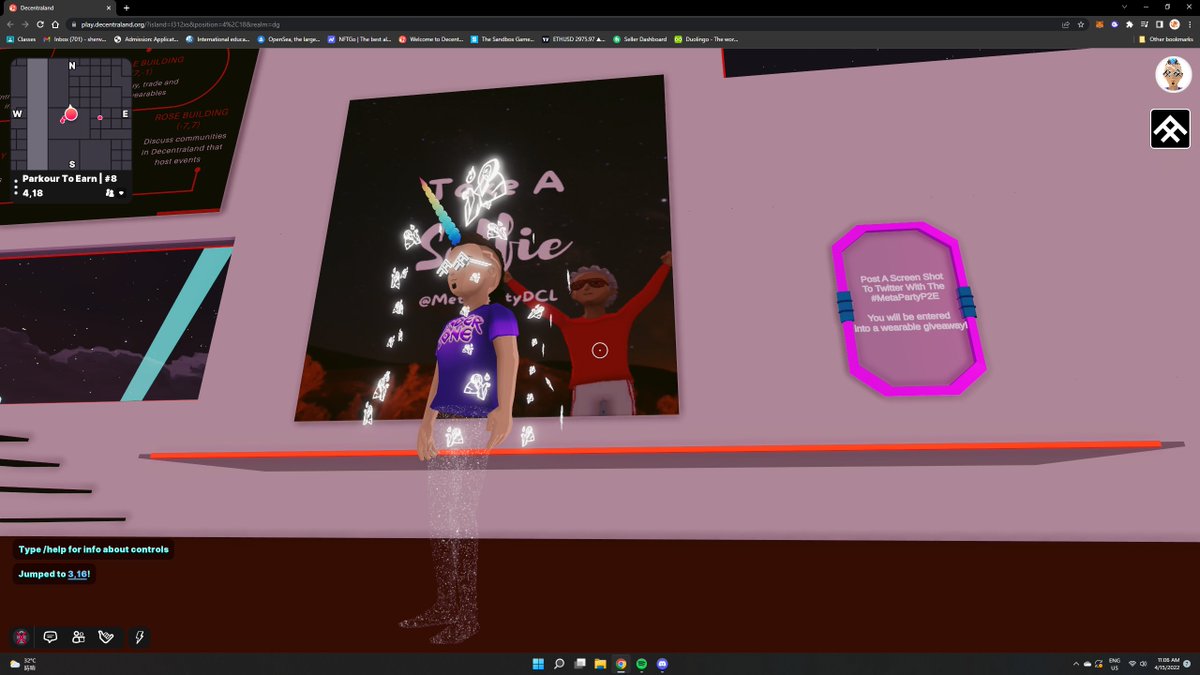Open the quests lightning bolt icon
This screenshot has height=675, width=1200.
coord(140,637)
